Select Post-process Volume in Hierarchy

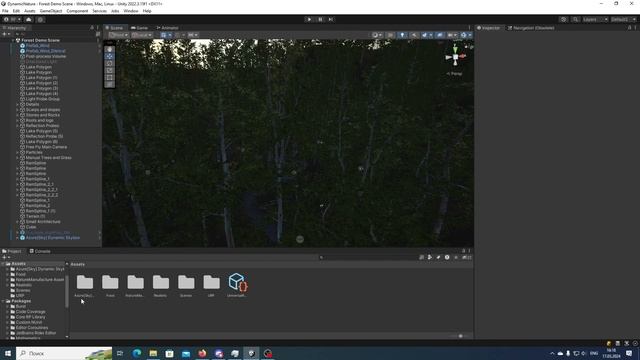click(46, 56)
